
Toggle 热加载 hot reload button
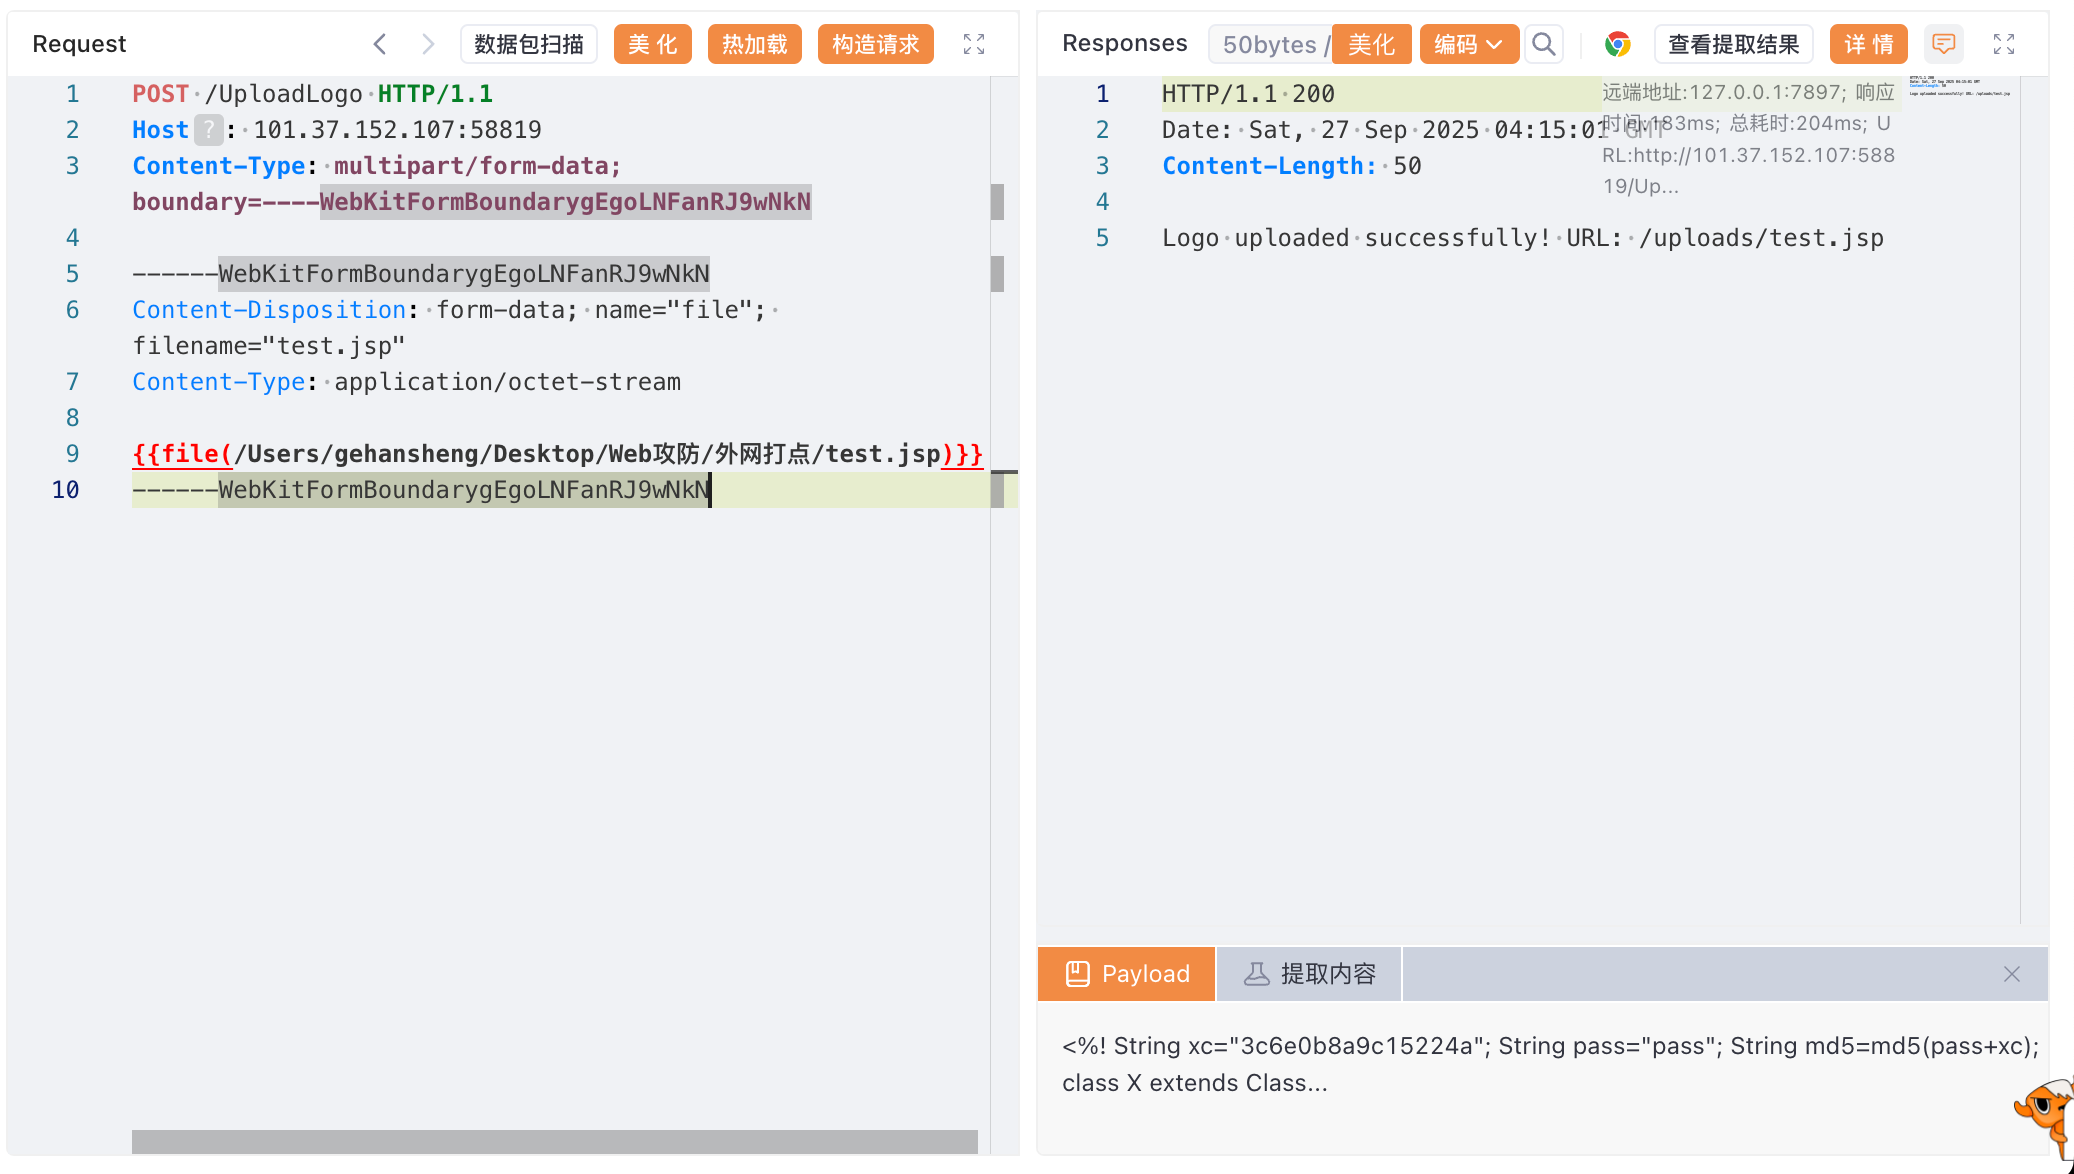coord(754,44)
